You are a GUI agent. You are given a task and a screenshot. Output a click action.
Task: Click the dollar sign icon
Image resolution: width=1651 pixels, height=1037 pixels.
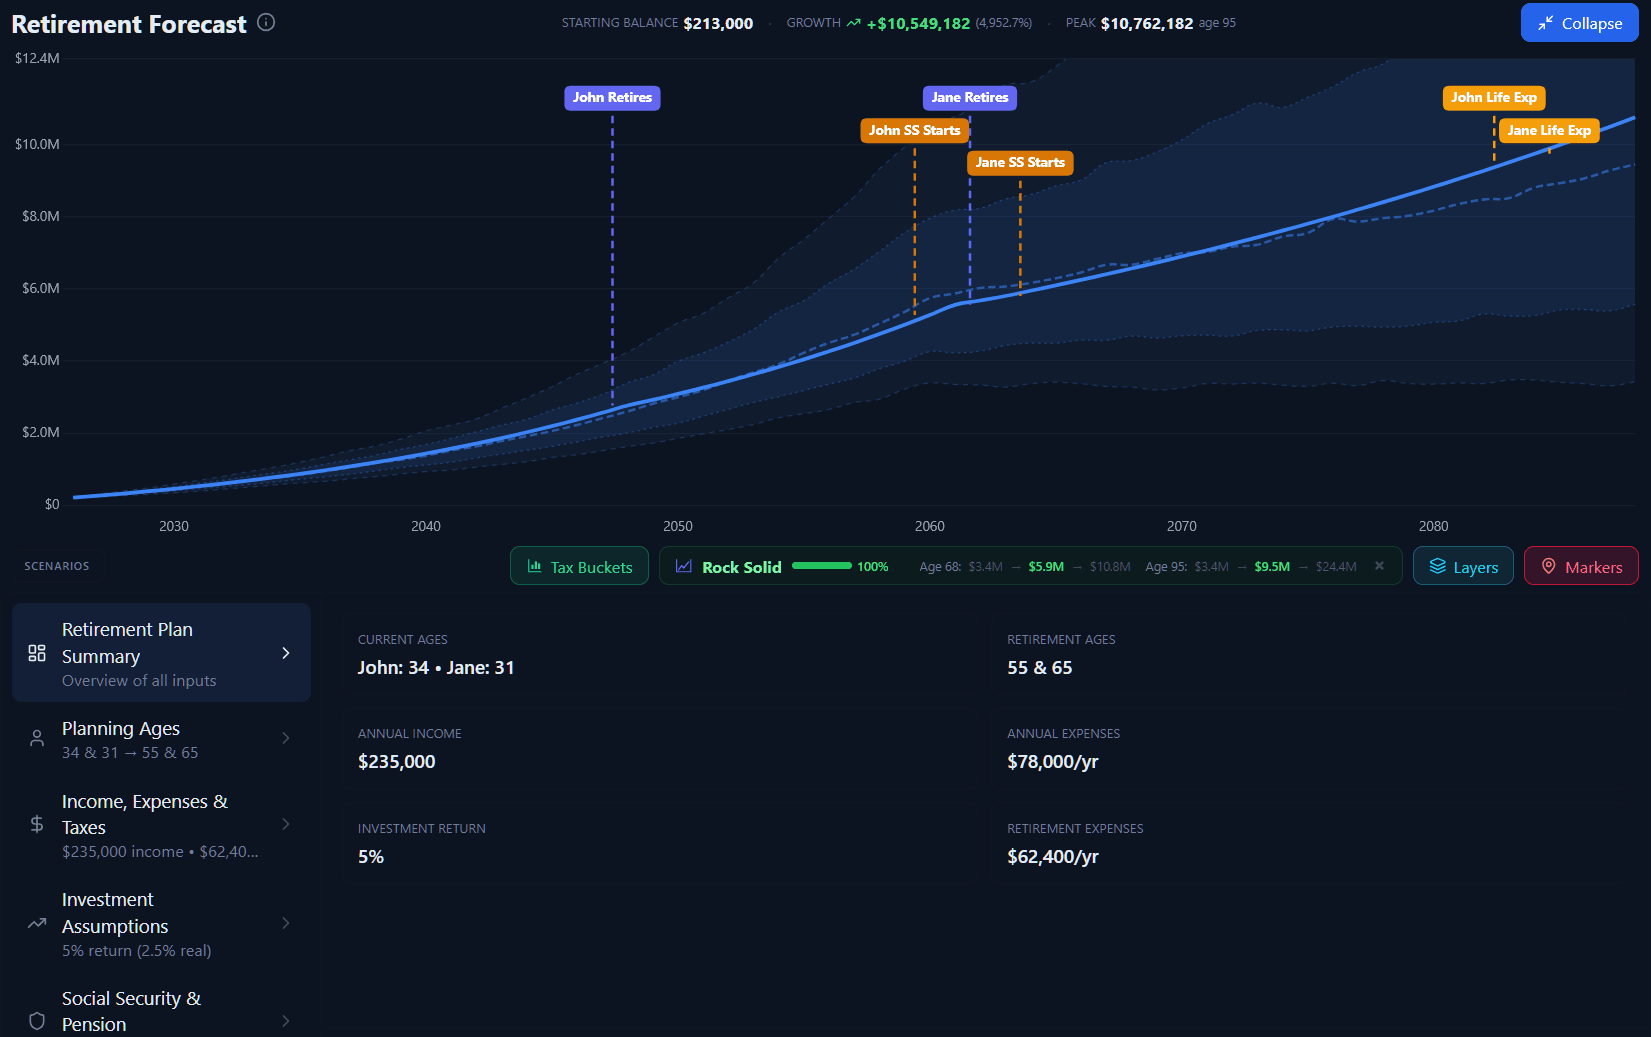coord(37,824)
